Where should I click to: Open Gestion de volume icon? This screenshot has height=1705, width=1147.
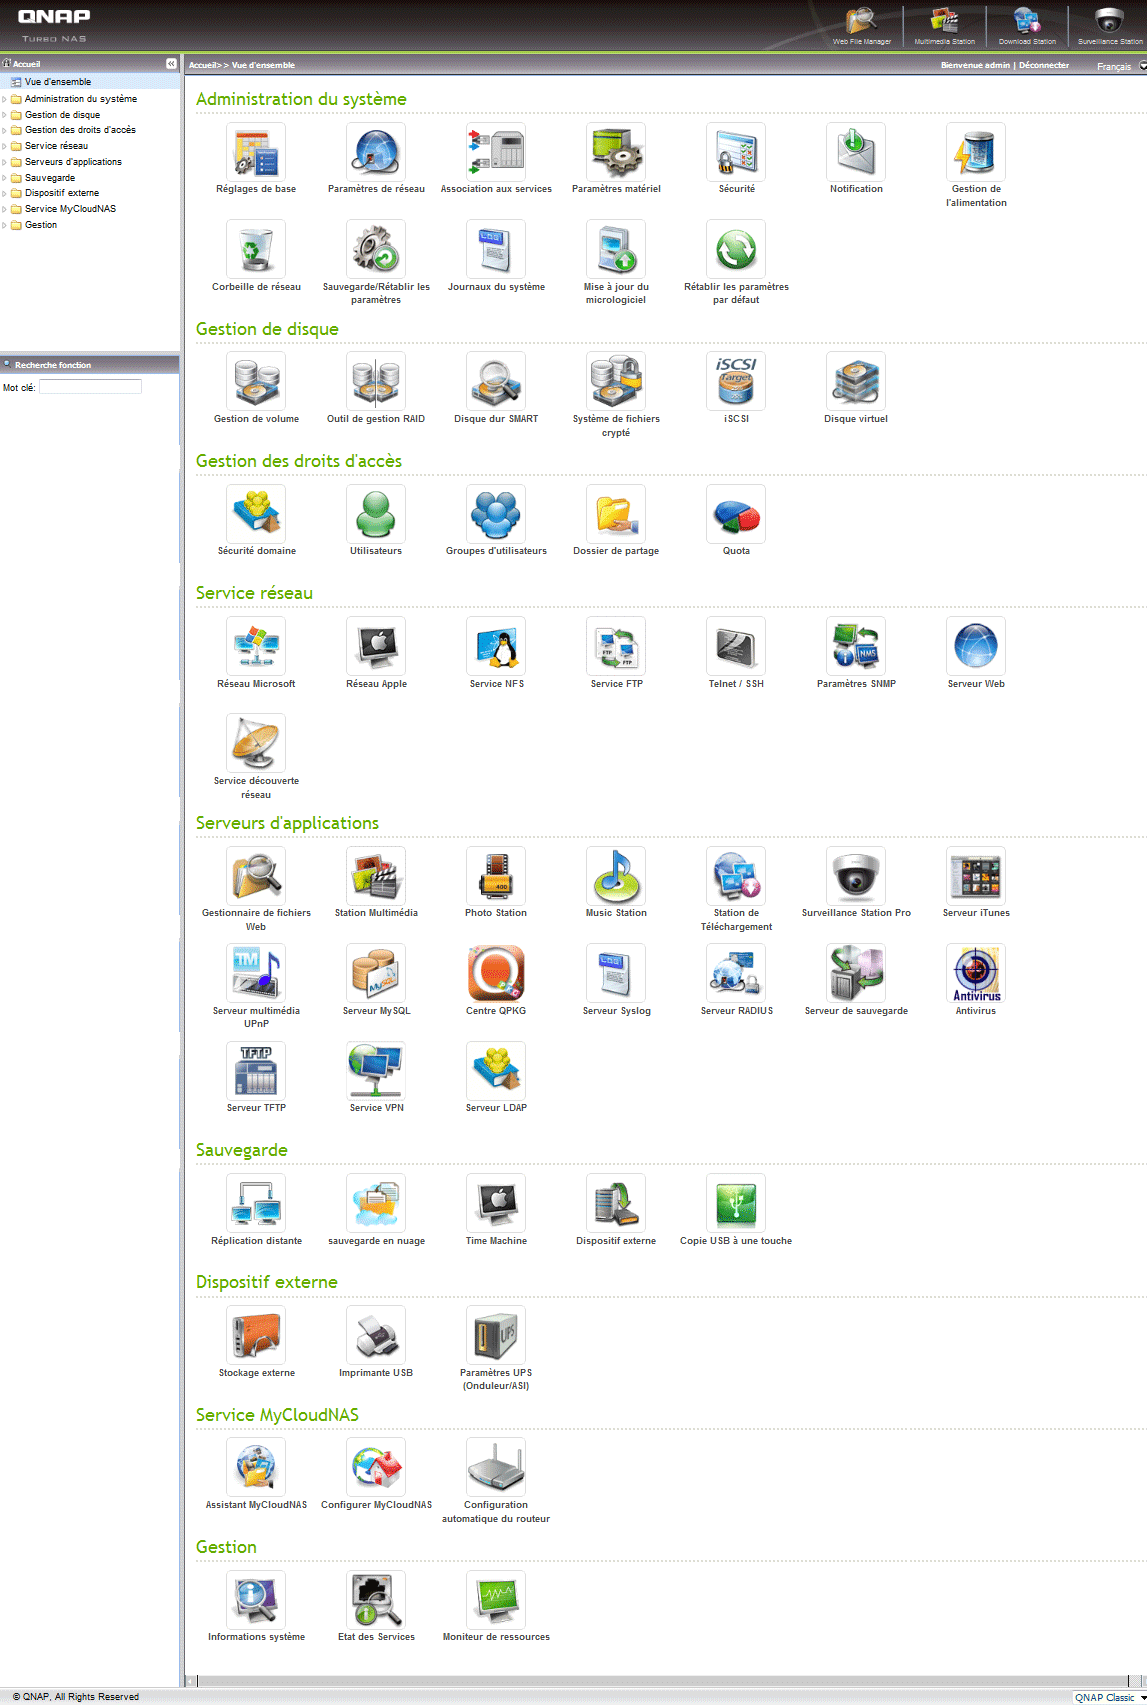256,381
